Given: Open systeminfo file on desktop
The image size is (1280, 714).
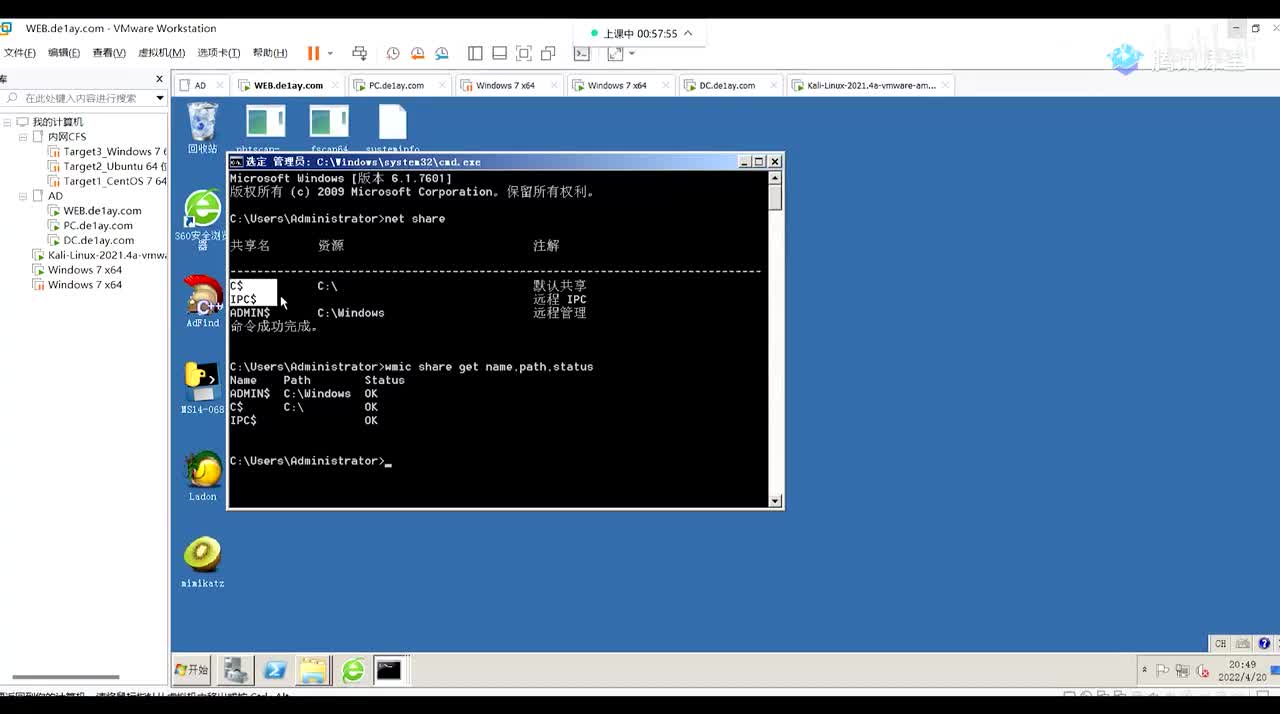Looking at the screenshot, I should pos(392,128).
